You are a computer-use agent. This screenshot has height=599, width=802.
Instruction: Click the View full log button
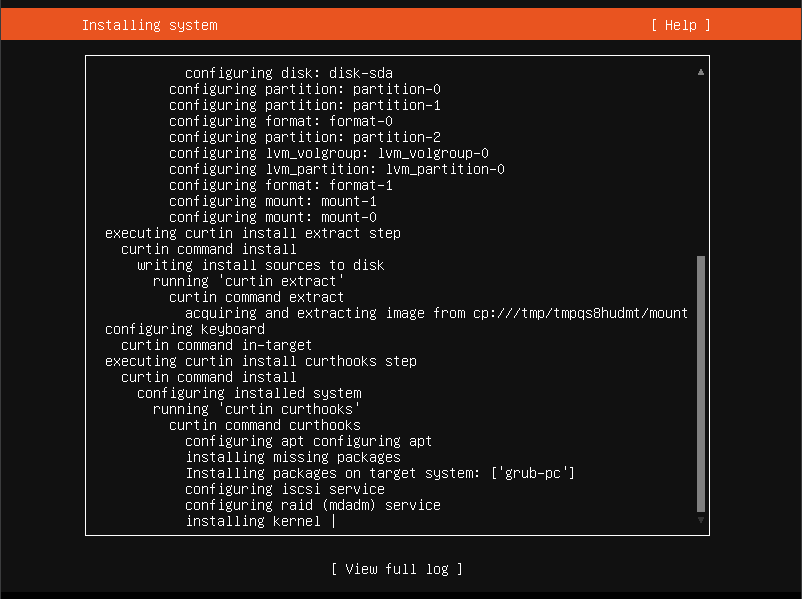coord(397,569)
